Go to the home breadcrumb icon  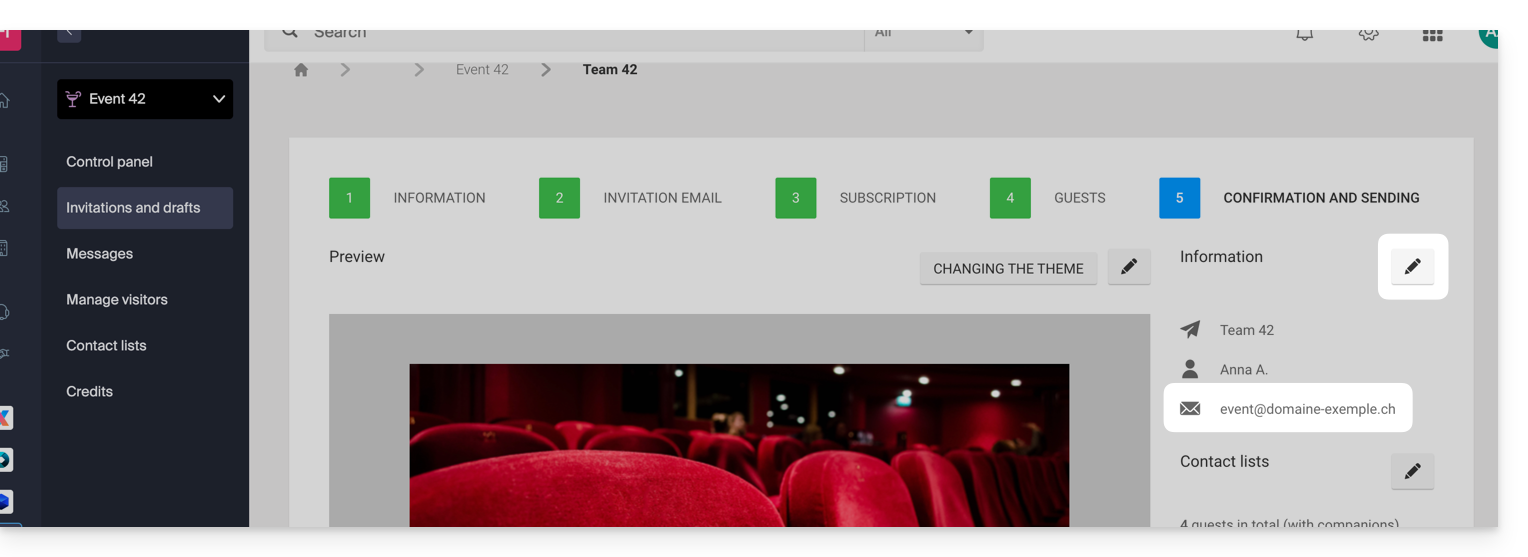click(301, 70)
